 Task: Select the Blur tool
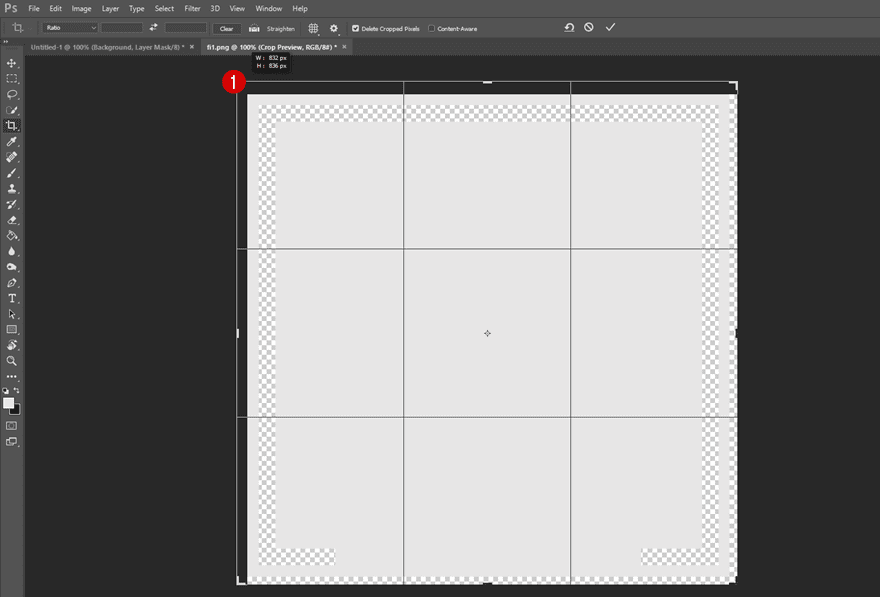11,251
